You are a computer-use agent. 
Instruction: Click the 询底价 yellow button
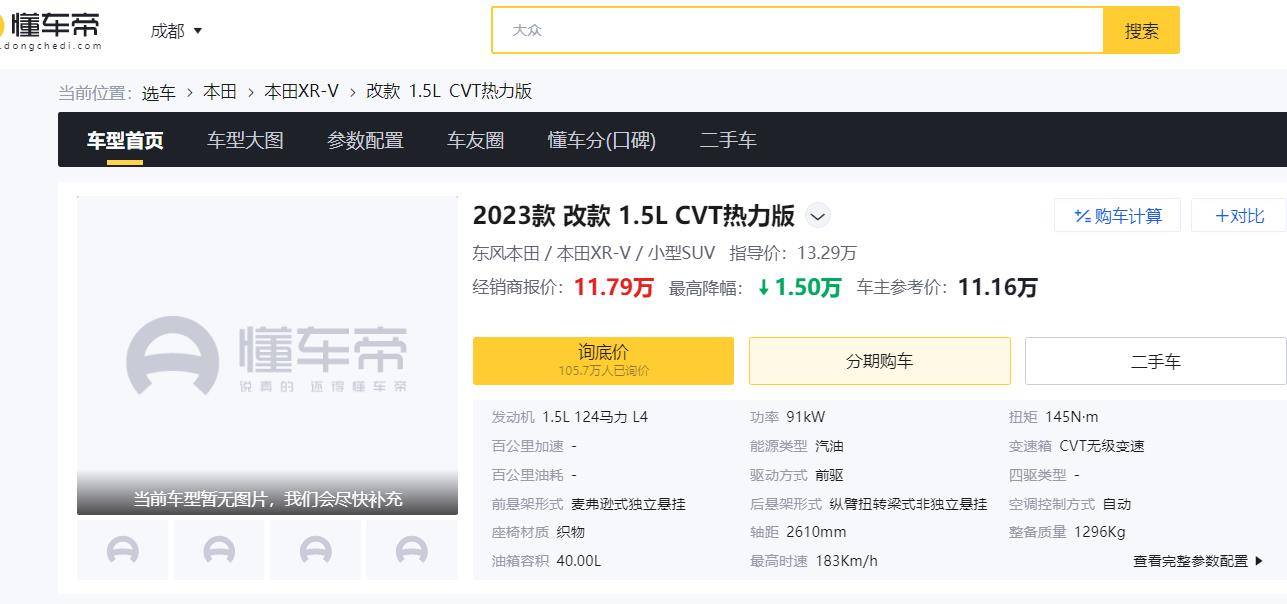pyautogui.click(x=603, y=361)
